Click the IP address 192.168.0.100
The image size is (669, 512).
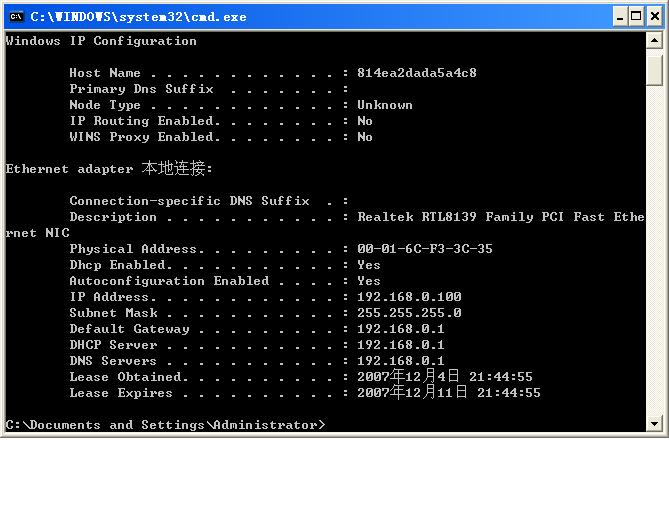click(x=409, y=297)
